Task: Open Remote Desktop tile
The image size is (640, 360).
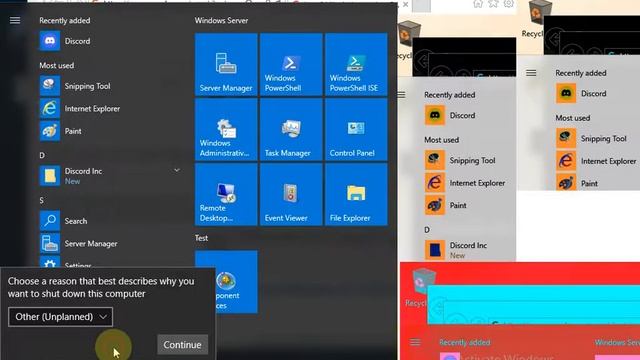Action: click(x=226, y=194)
